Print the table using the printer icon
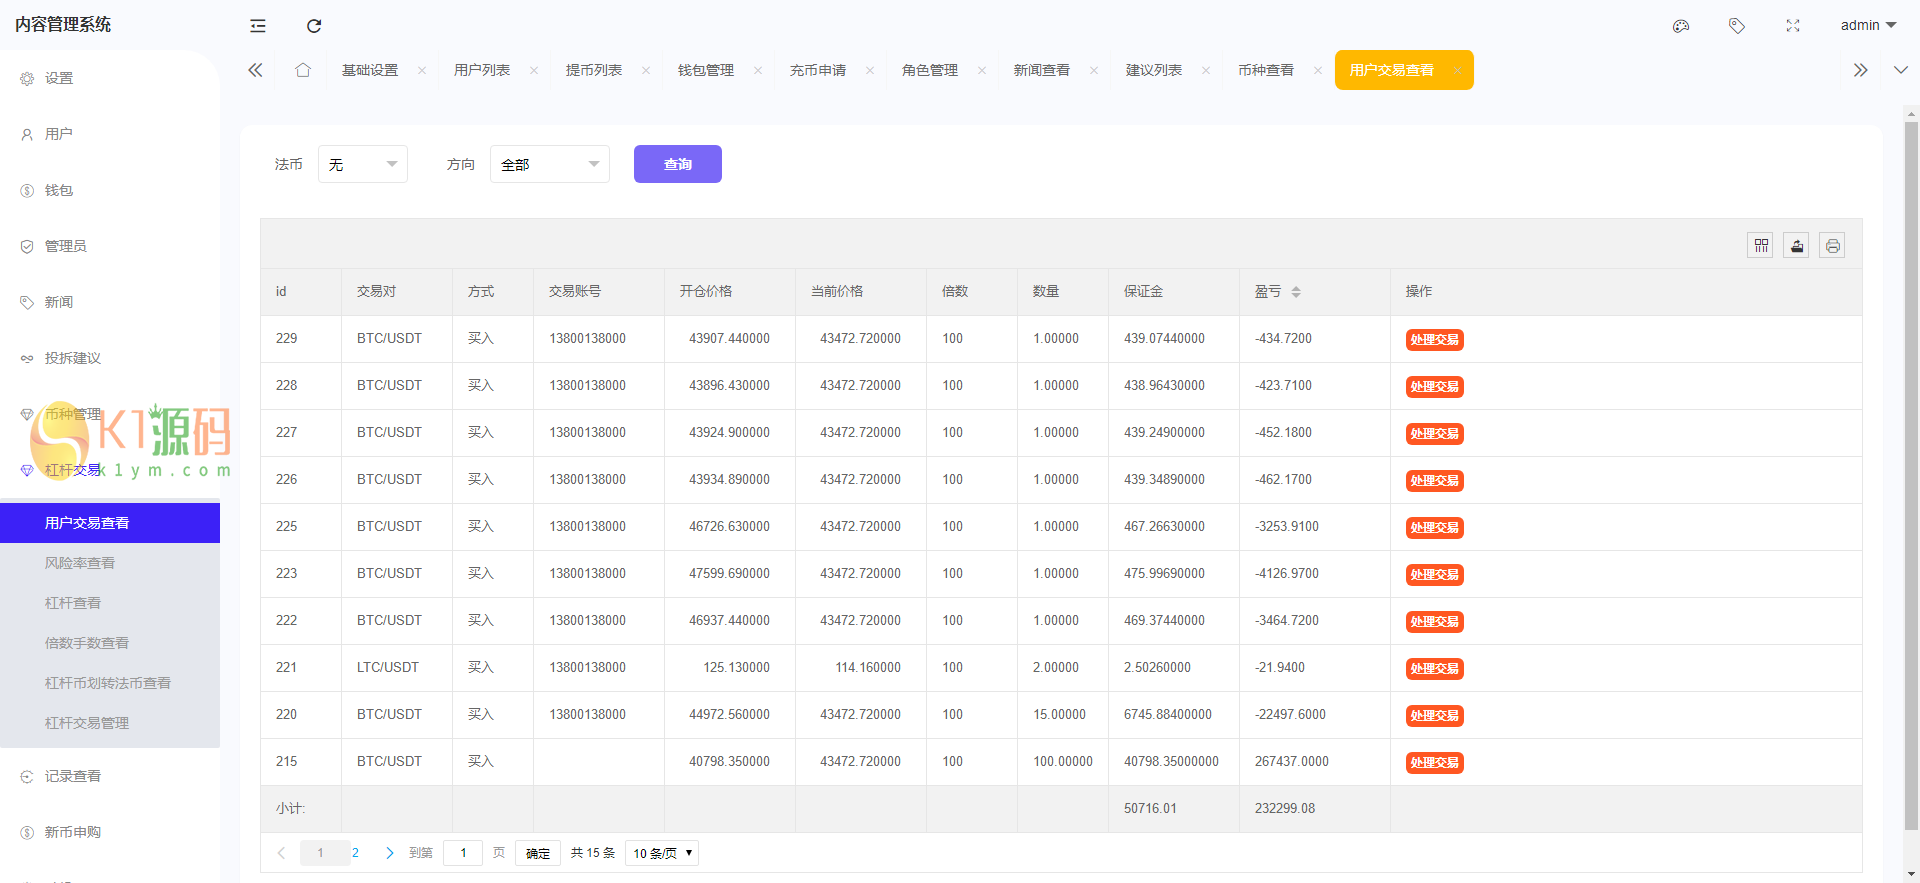This screenshot has width=1920, height=883. (1832, 246)
